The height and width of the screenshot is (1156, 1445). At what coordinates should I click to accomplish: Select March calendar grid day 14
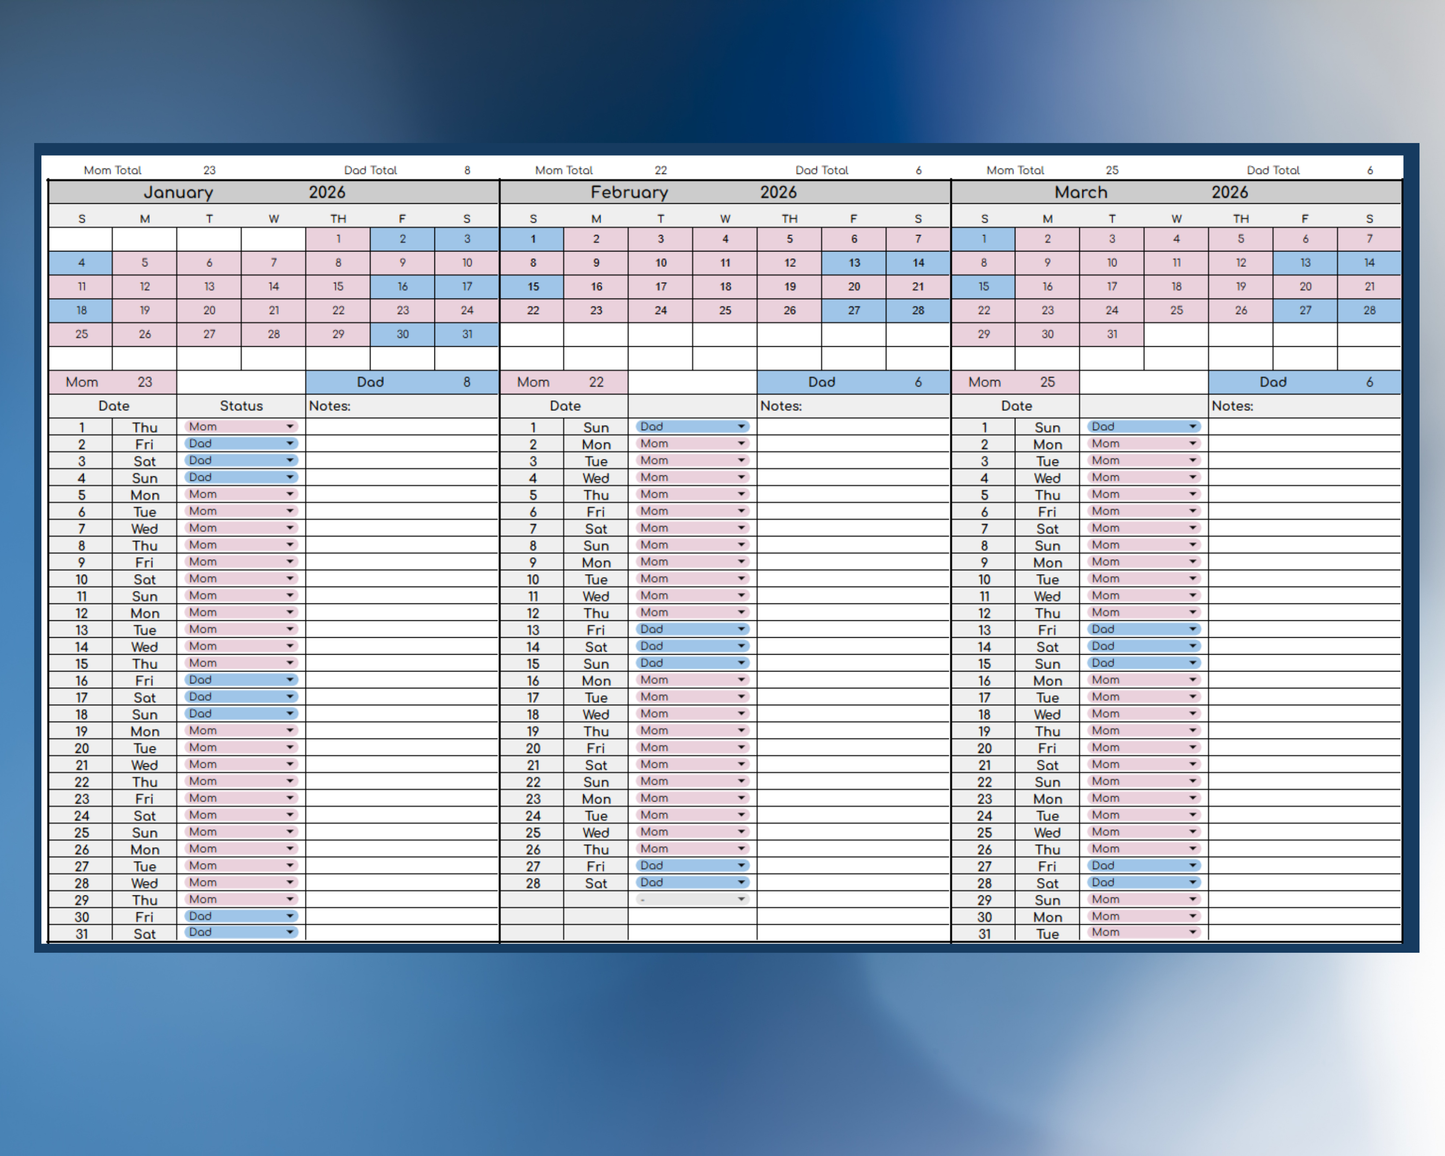pos(1369,263)
